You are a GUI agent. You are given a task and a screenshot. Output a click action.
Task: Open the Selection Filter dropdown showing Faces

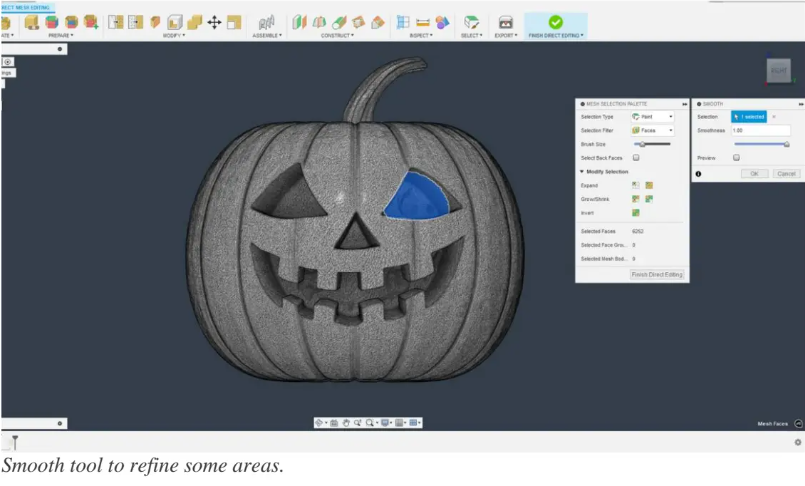coord(652,131)
